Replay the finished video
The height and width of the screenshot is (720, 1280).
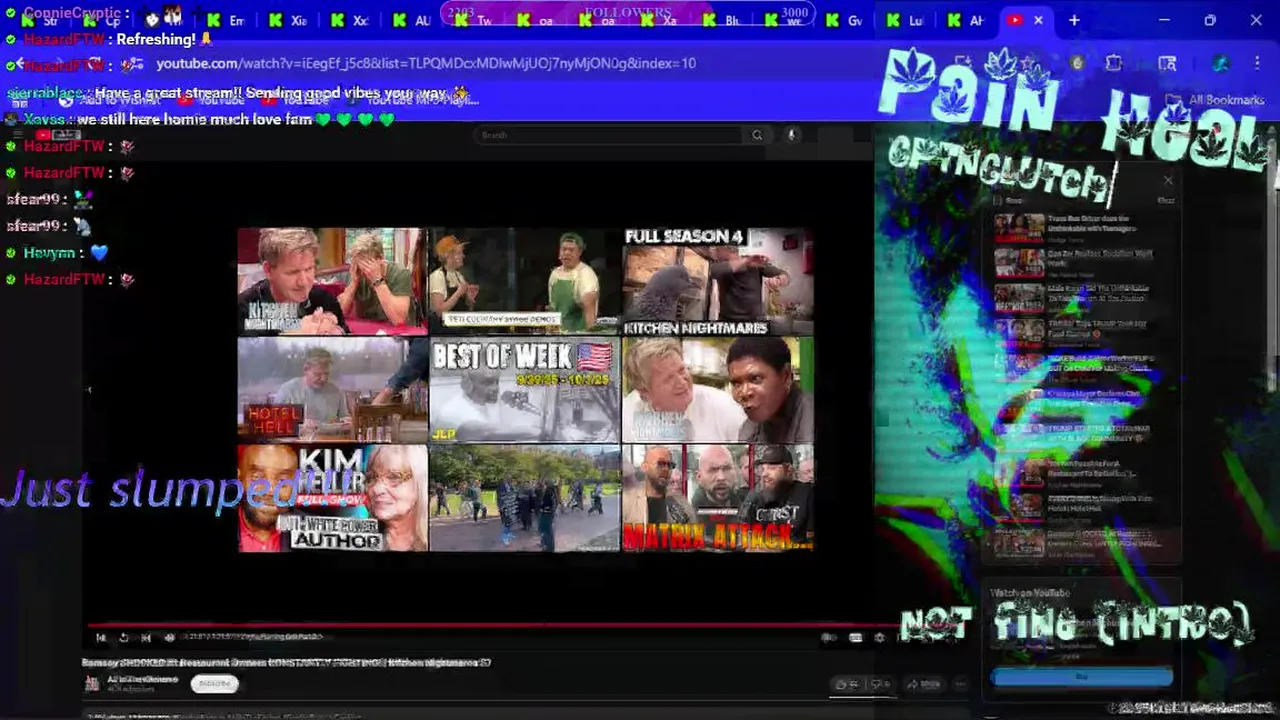point(123,637)
